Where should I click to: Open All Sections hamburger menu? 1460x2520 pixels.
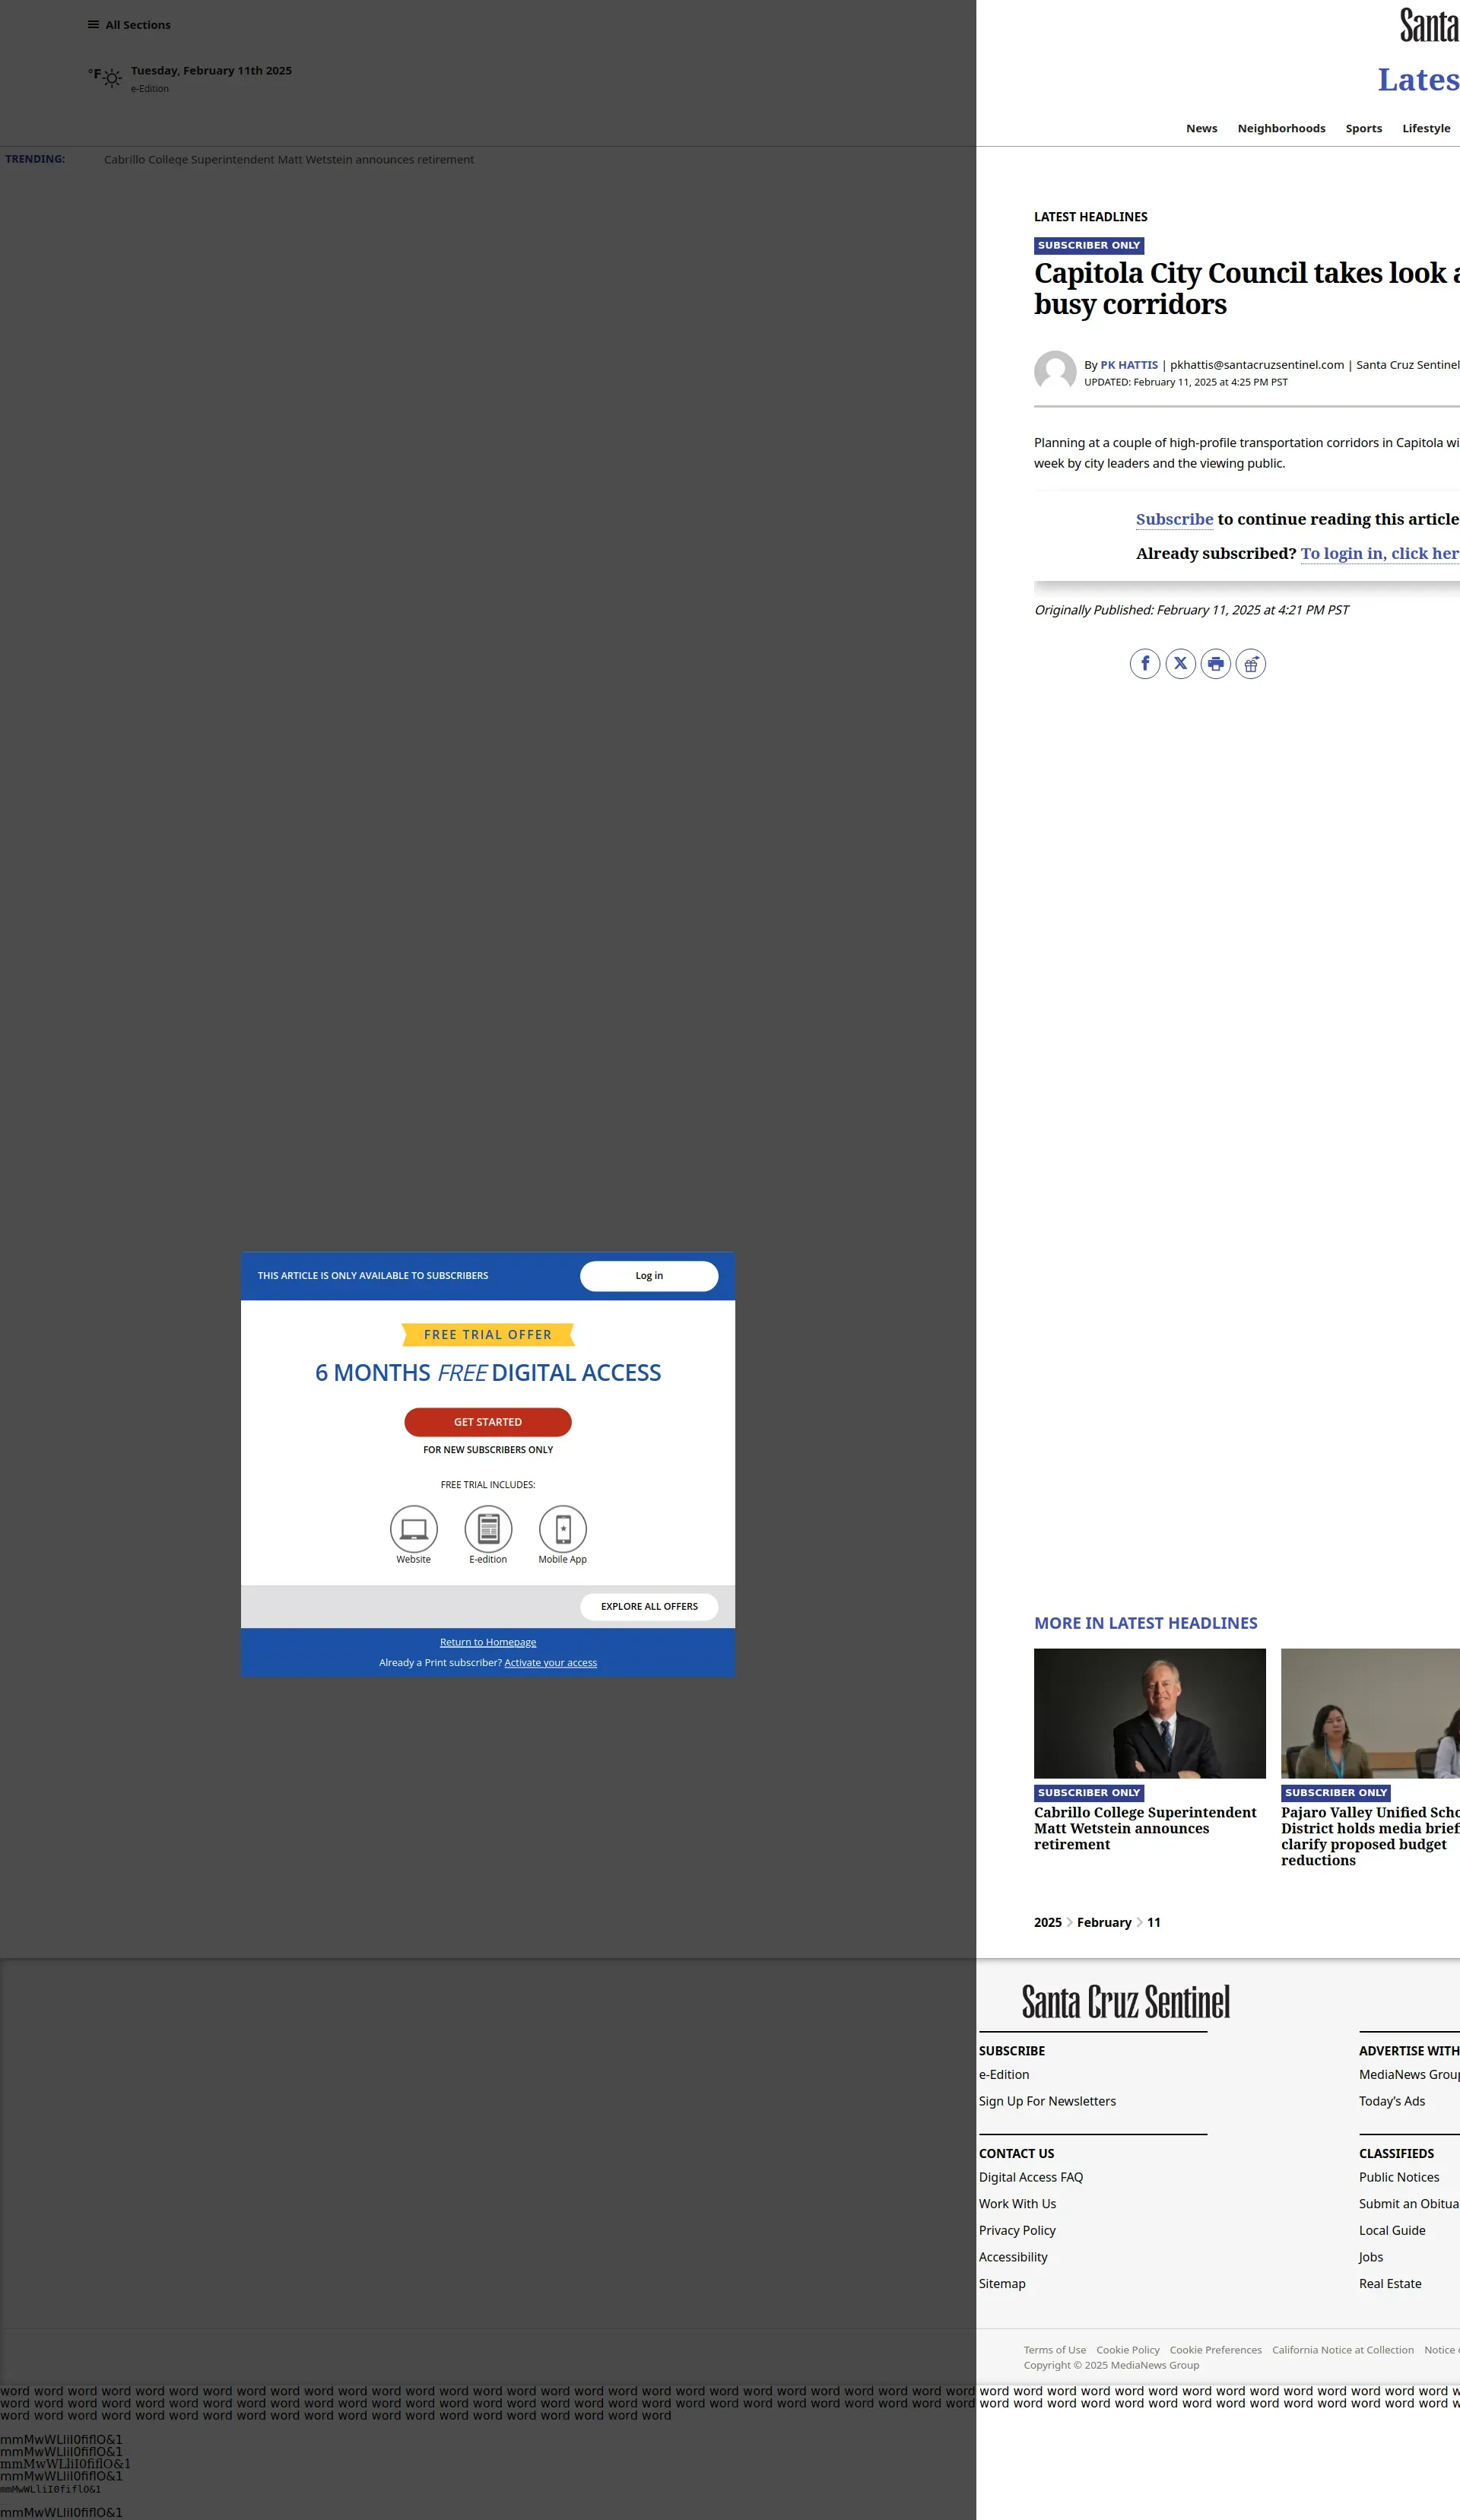click(93, 25)
